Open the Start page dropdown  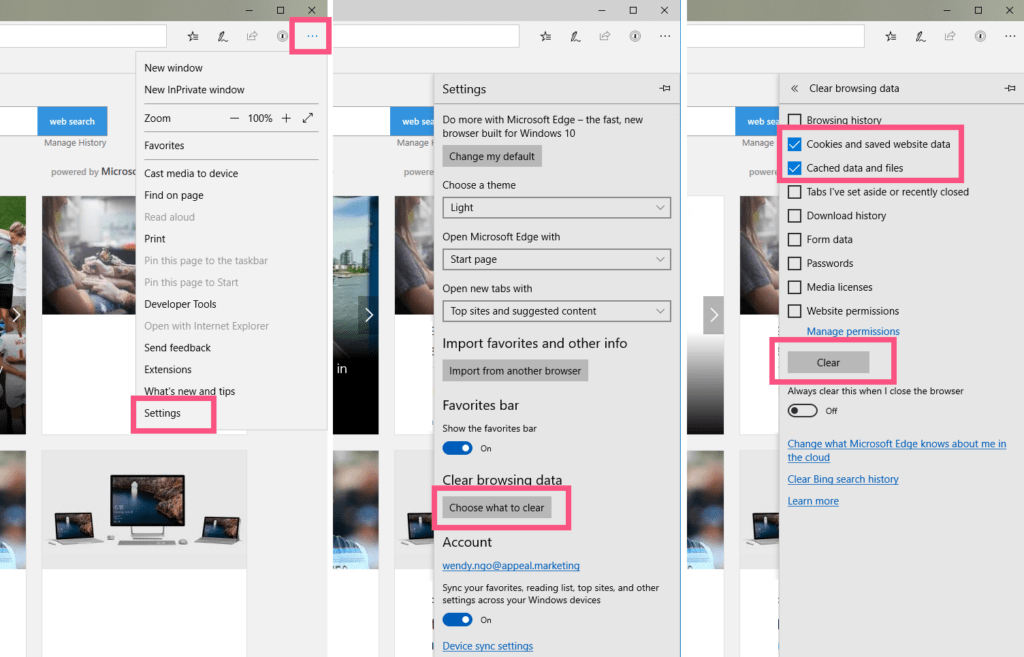pos(556,260)
